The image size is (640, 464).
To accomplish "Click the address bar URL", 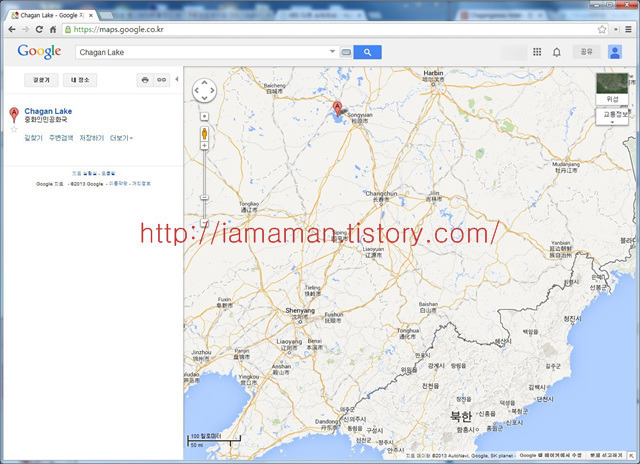I will 118,29.
